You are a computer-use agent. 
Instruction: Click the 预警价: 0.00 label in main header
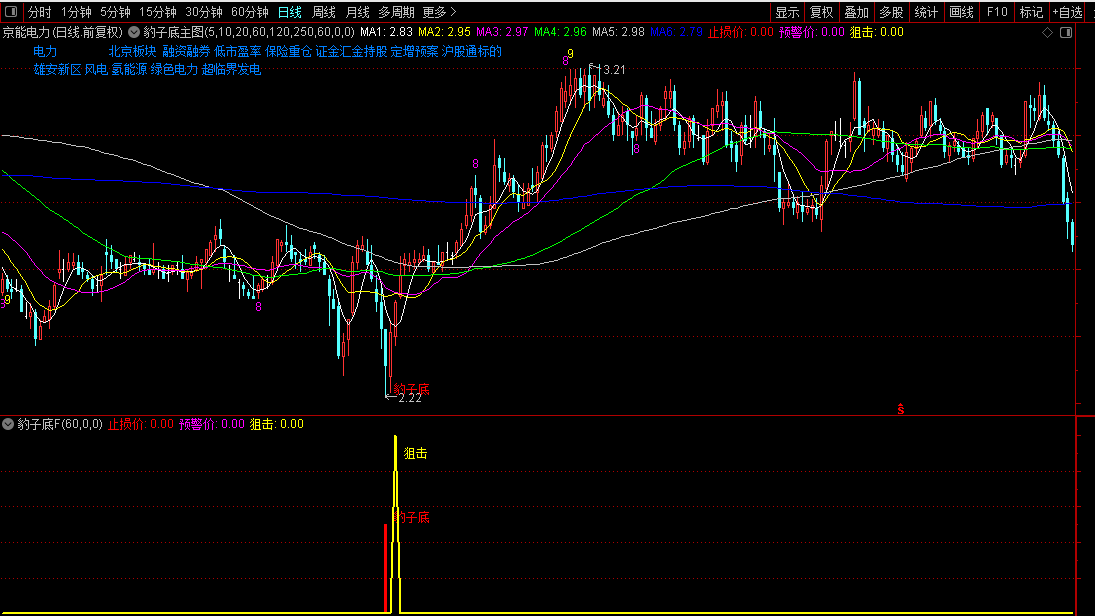click(811, 32)
